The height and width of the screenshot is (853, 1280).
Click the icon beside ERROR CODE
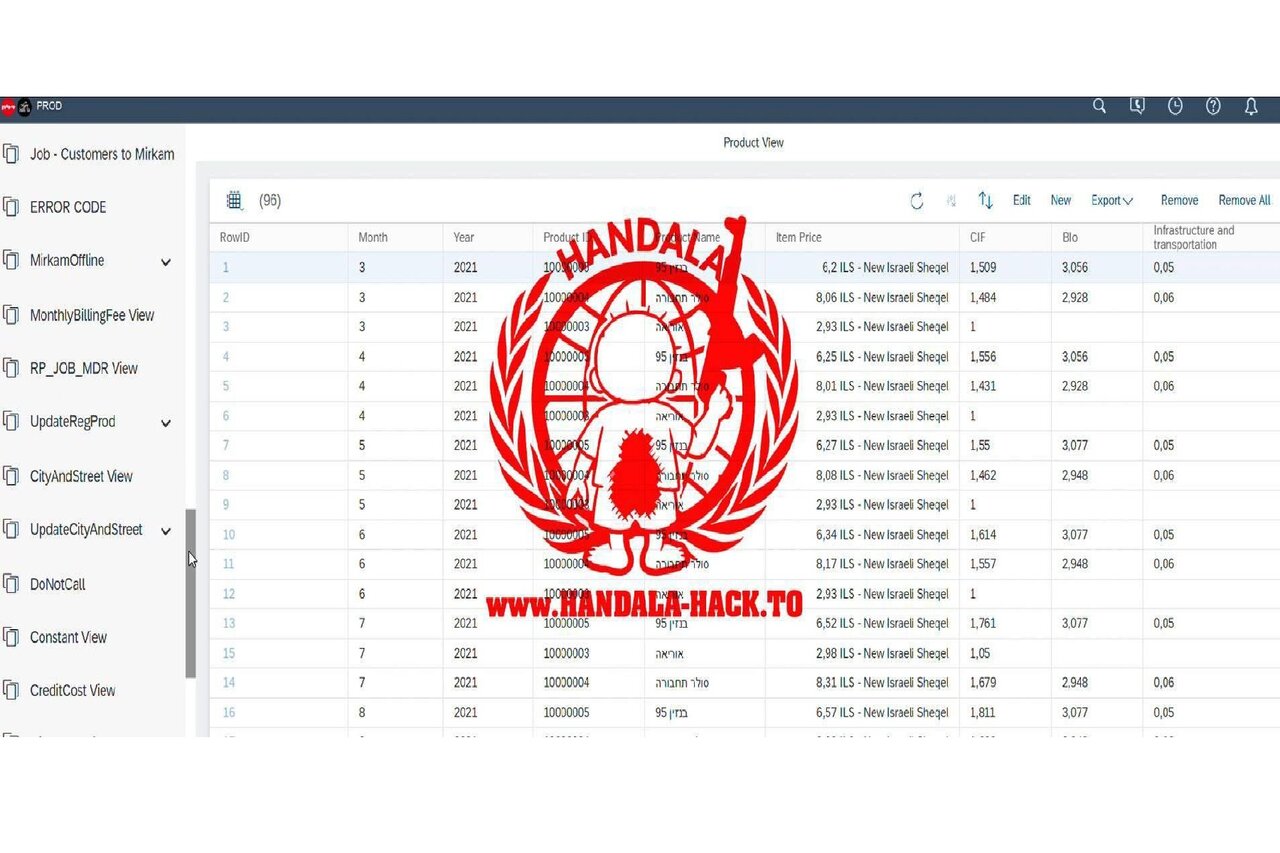pyautogui.click(x=11, y=207)
